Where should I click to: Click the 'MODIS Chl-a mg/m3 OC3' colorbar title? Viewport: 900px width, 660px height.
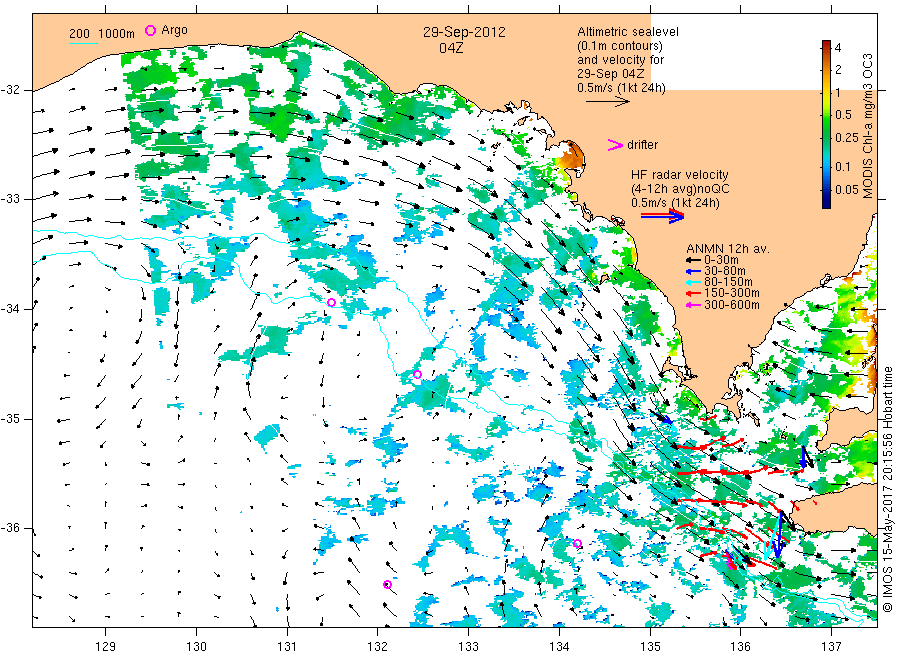867,126
